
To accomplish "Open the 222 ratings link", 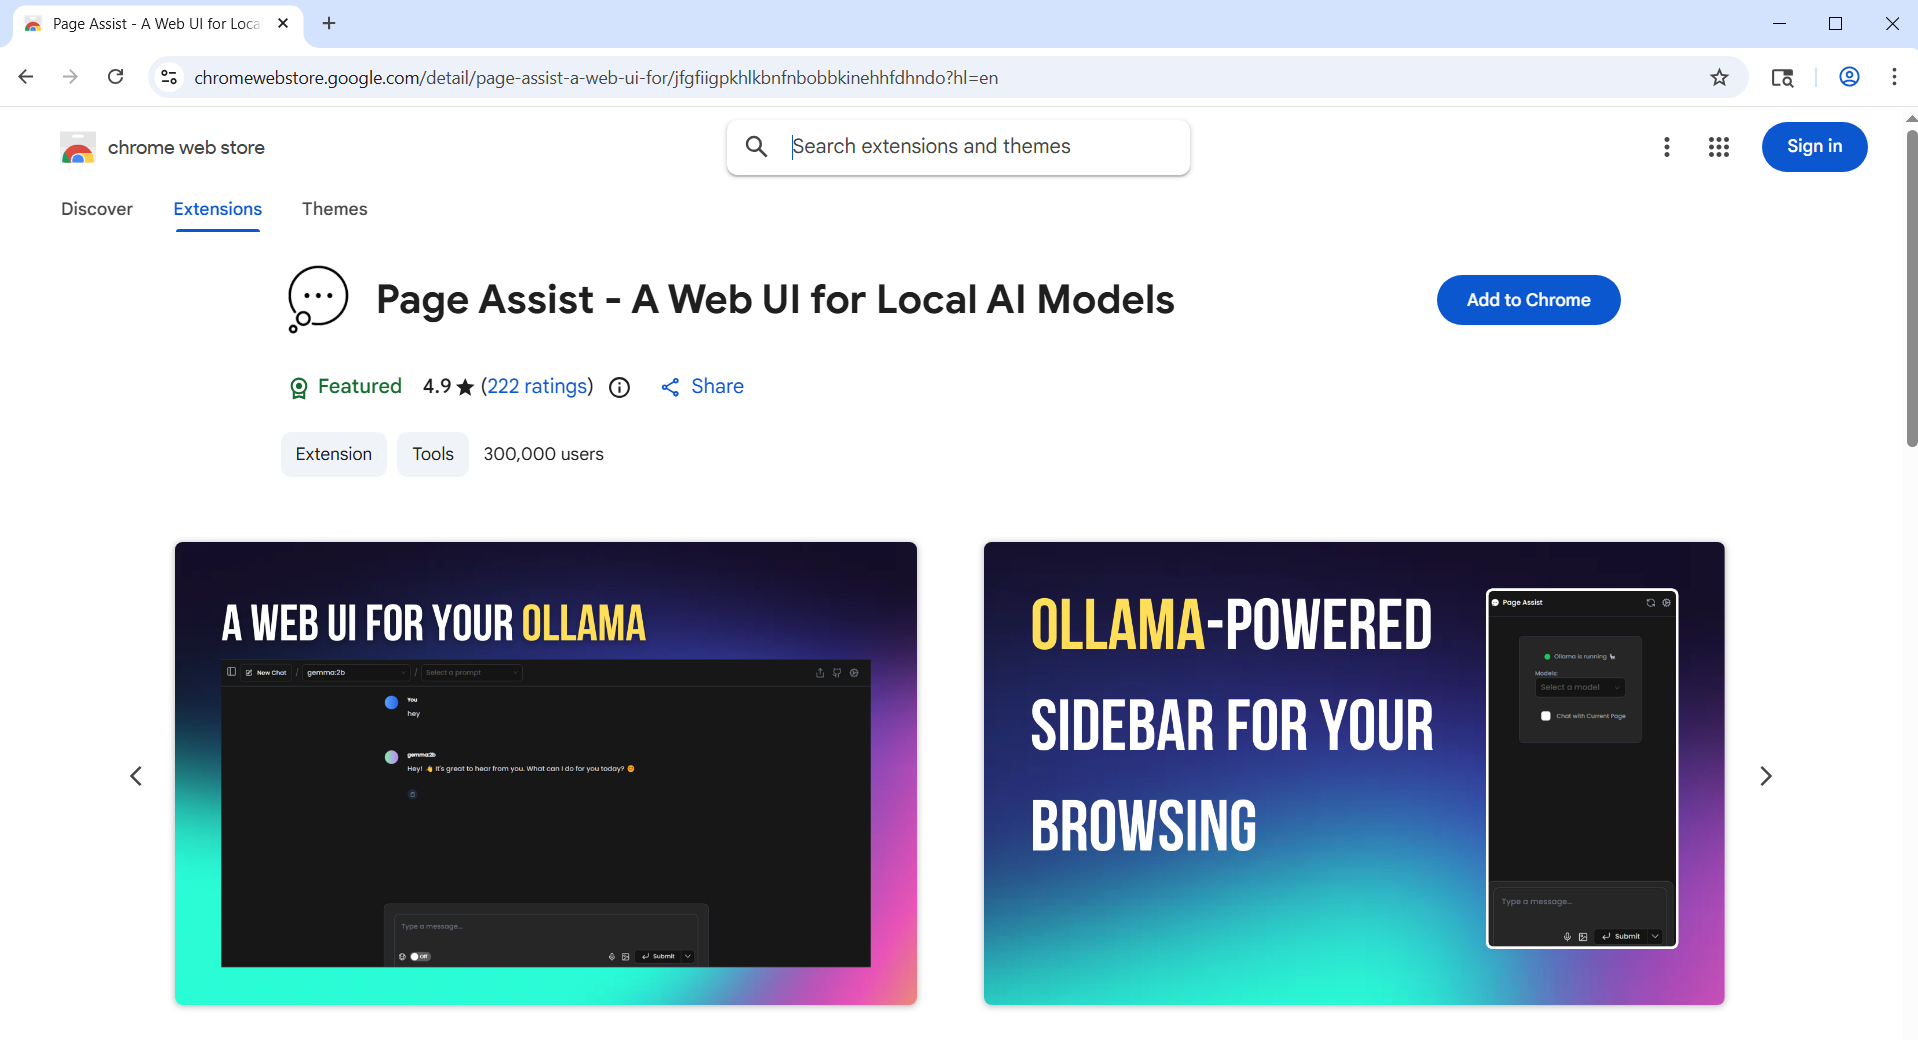I will click(x=536, y=386).
